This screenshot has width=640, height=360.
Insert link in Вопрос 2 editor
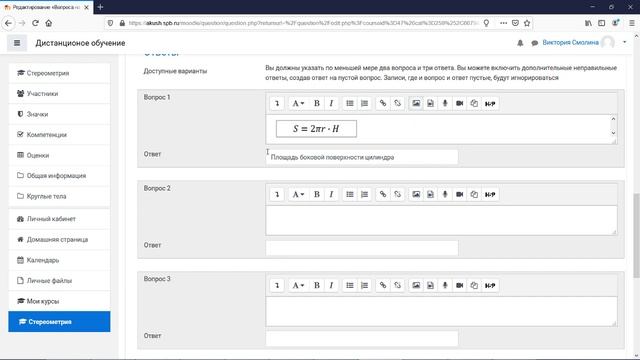click(383, 195)
